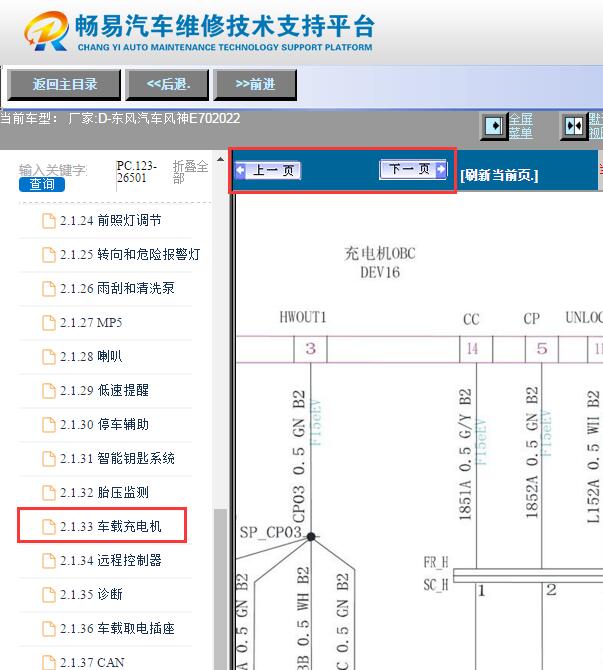This screenshot has width=603, height=670.
Task: Click SC_H connector label
Action: coord(435,585)
